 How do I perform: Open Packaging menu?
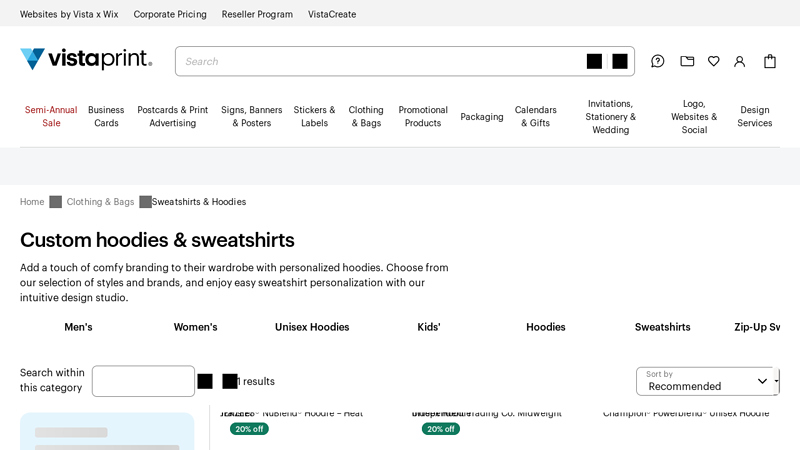click(x=482, y=117)
